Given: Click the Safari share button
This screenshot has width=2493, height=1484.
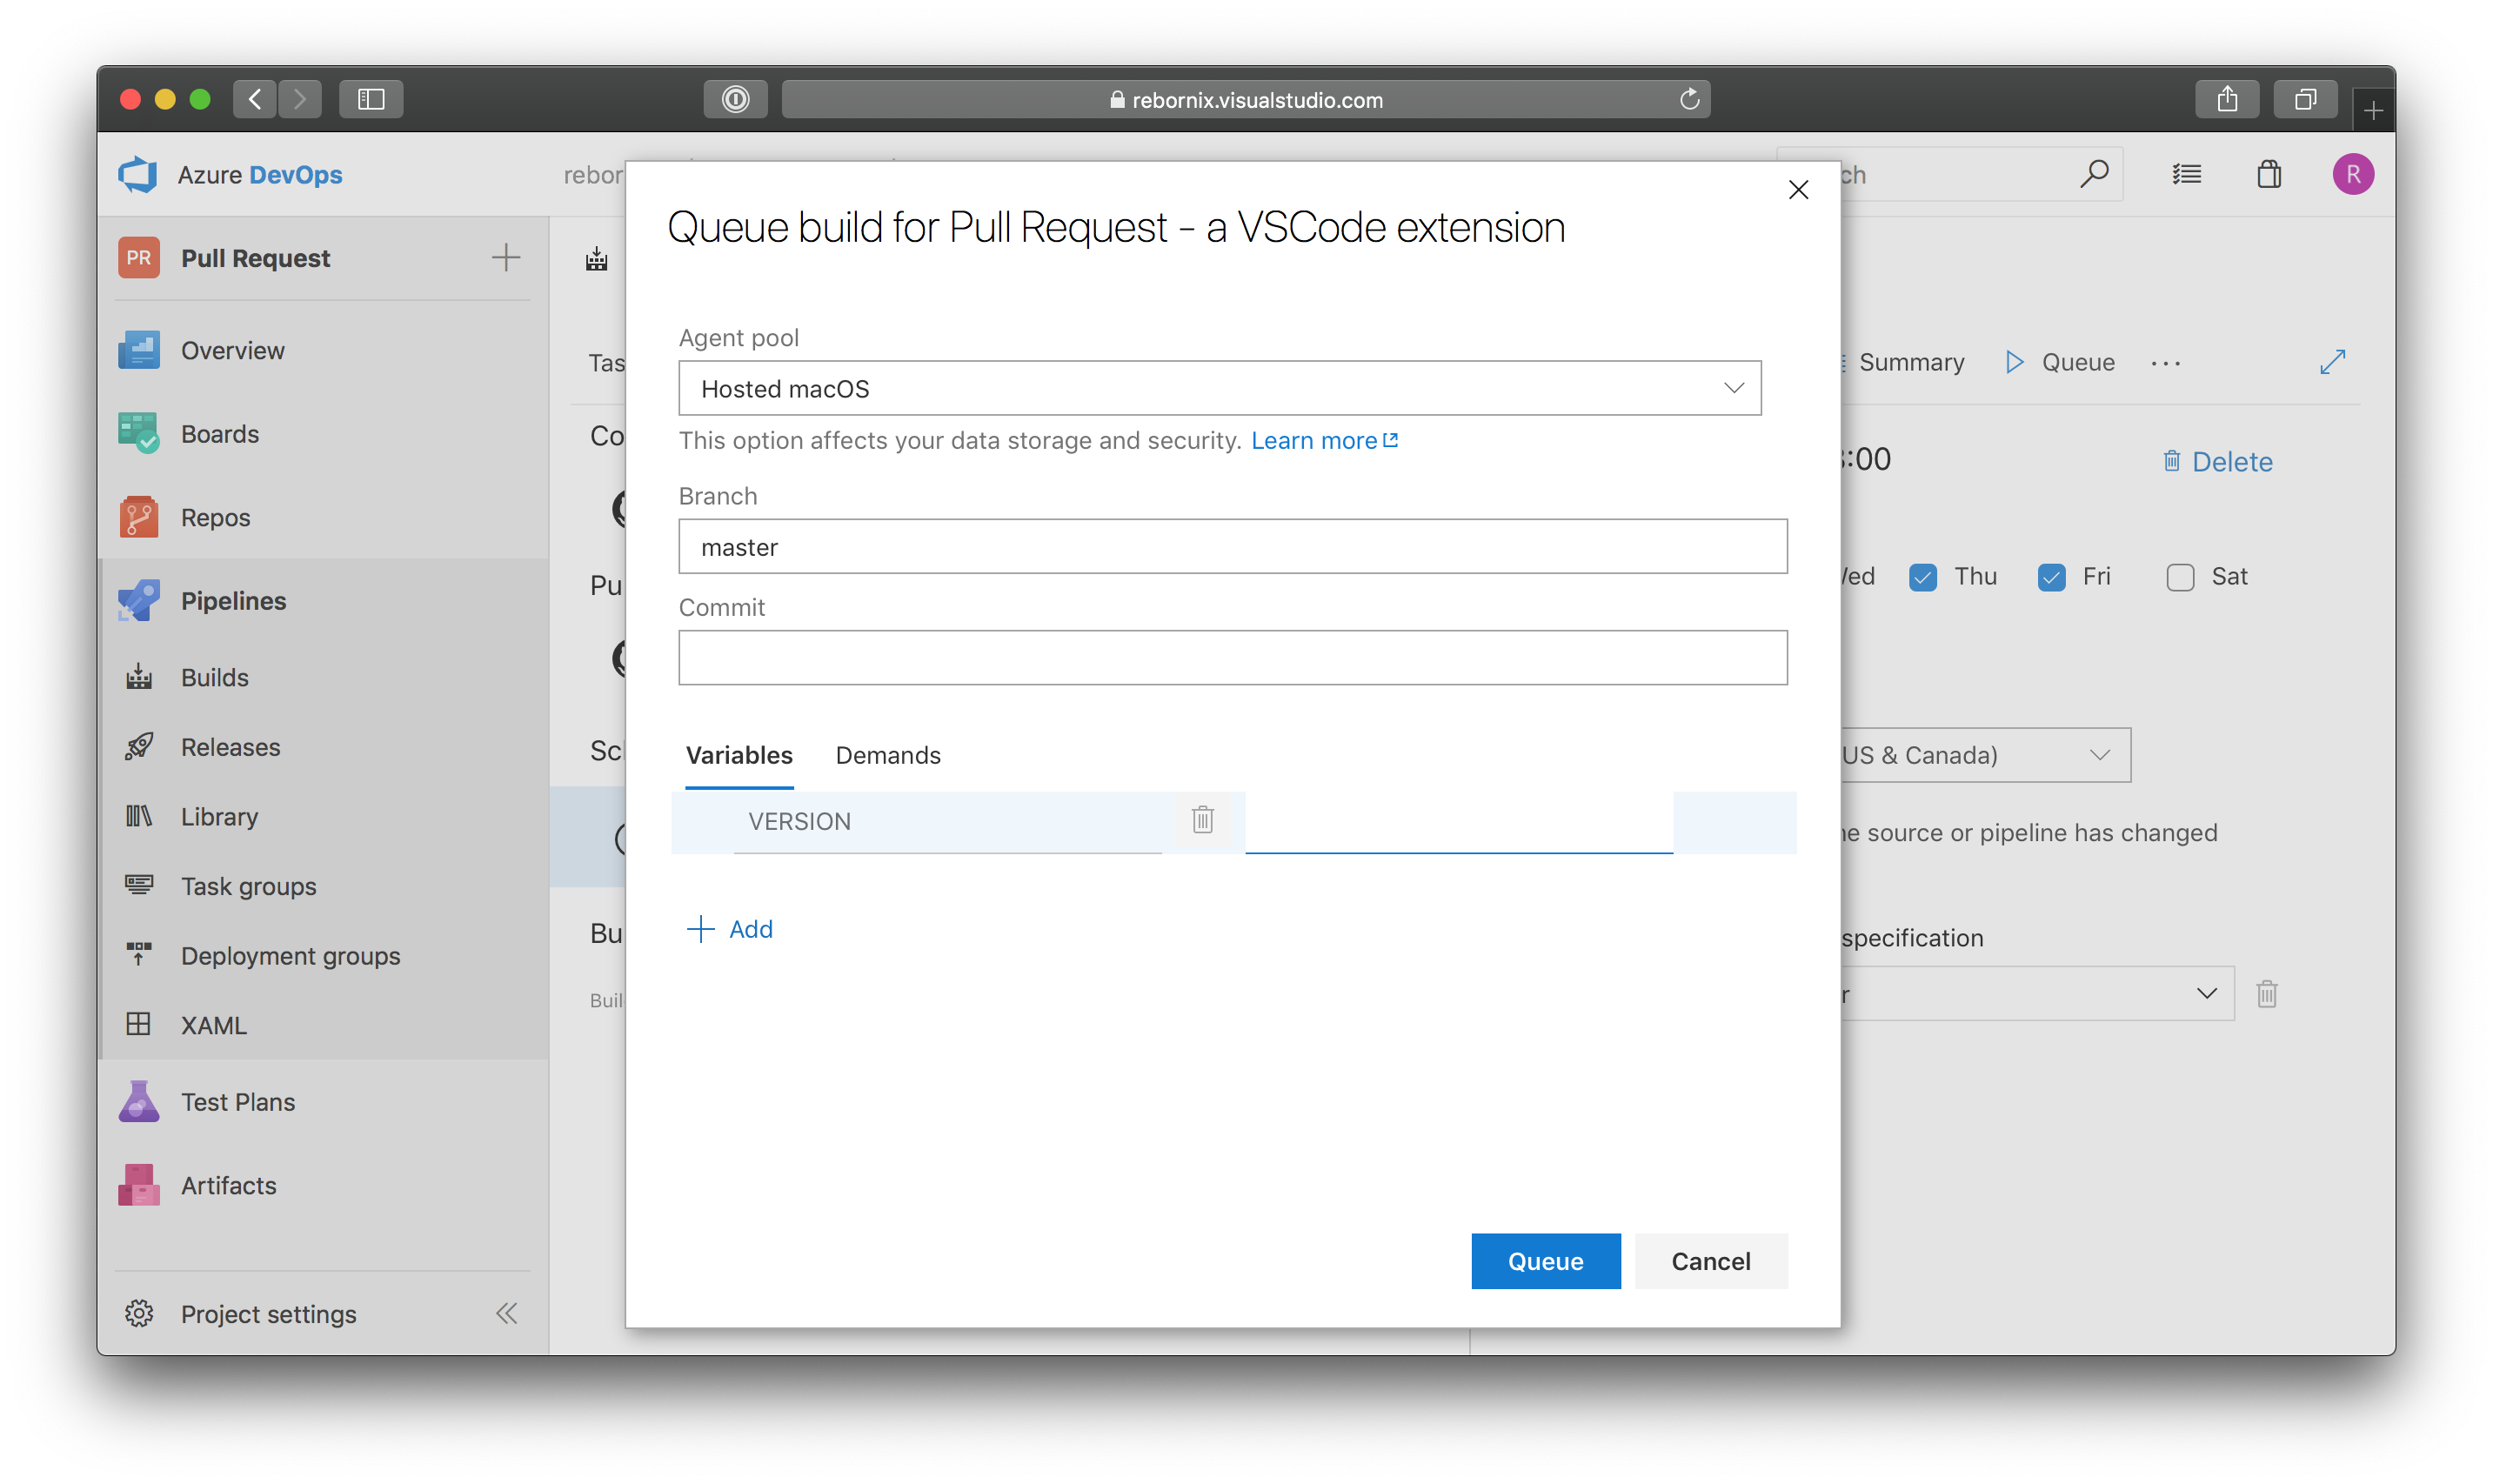Looking at the screenshot, I should coord(2226,99).
